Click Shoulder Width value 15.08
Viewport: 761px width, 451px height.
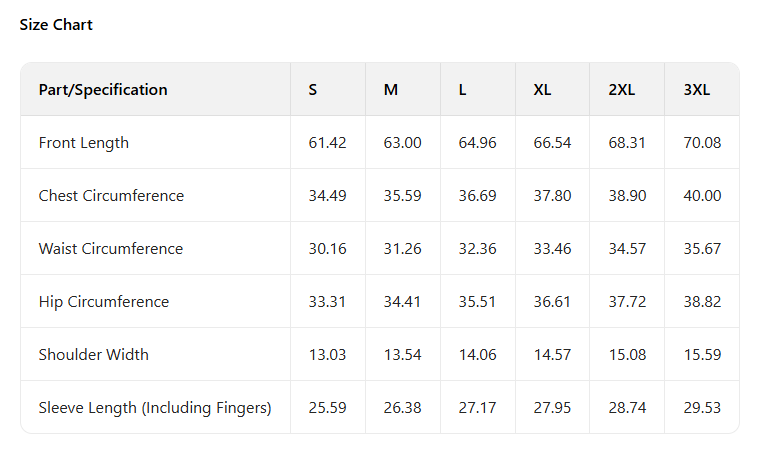coord(627,355)
